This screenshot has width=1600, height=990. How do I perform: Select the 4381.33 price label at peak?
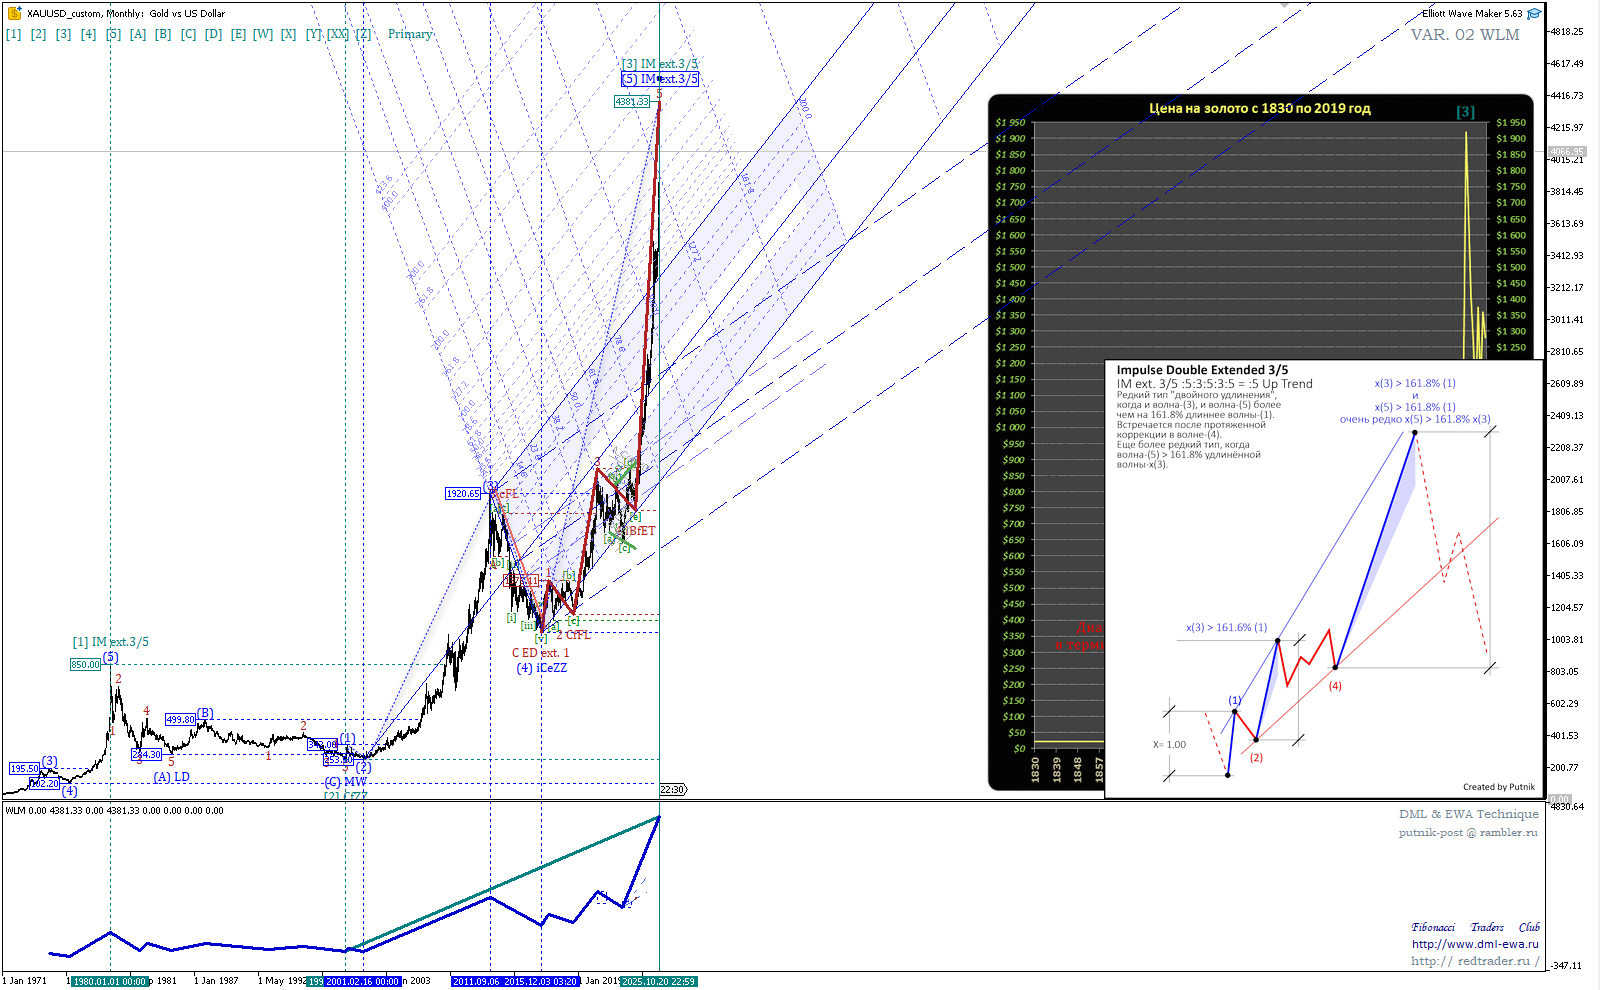coord(632,102)
